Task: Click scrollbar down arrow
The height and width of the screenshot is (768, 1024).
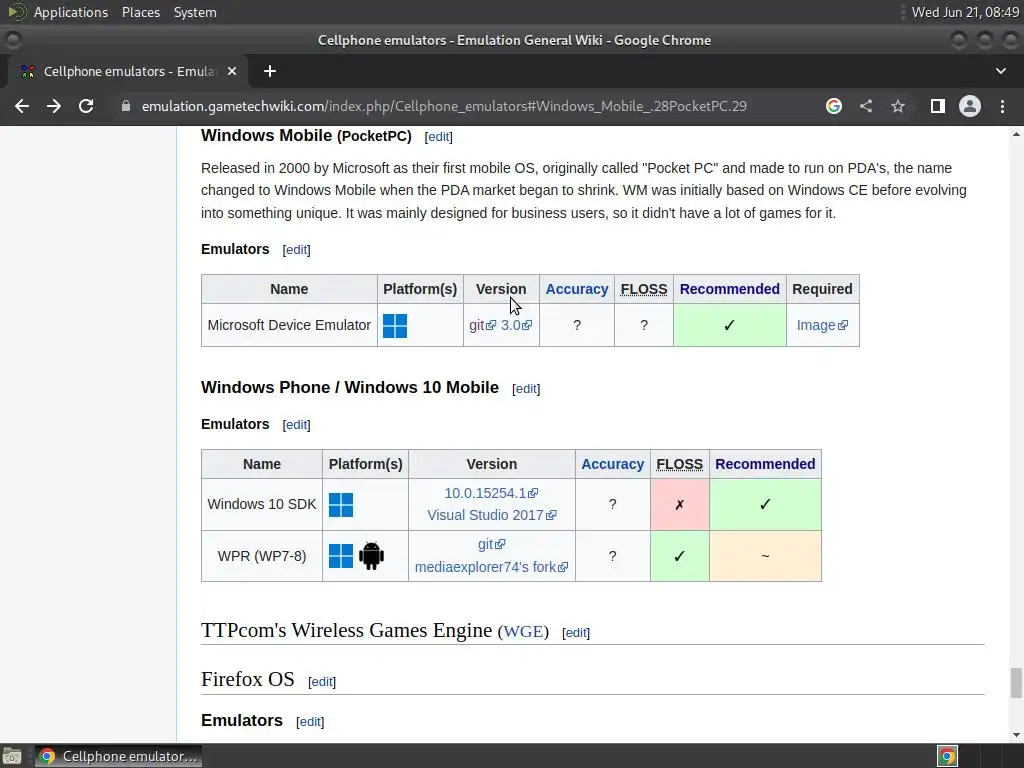Action: pyautogui.click(x=1016, y=735)
